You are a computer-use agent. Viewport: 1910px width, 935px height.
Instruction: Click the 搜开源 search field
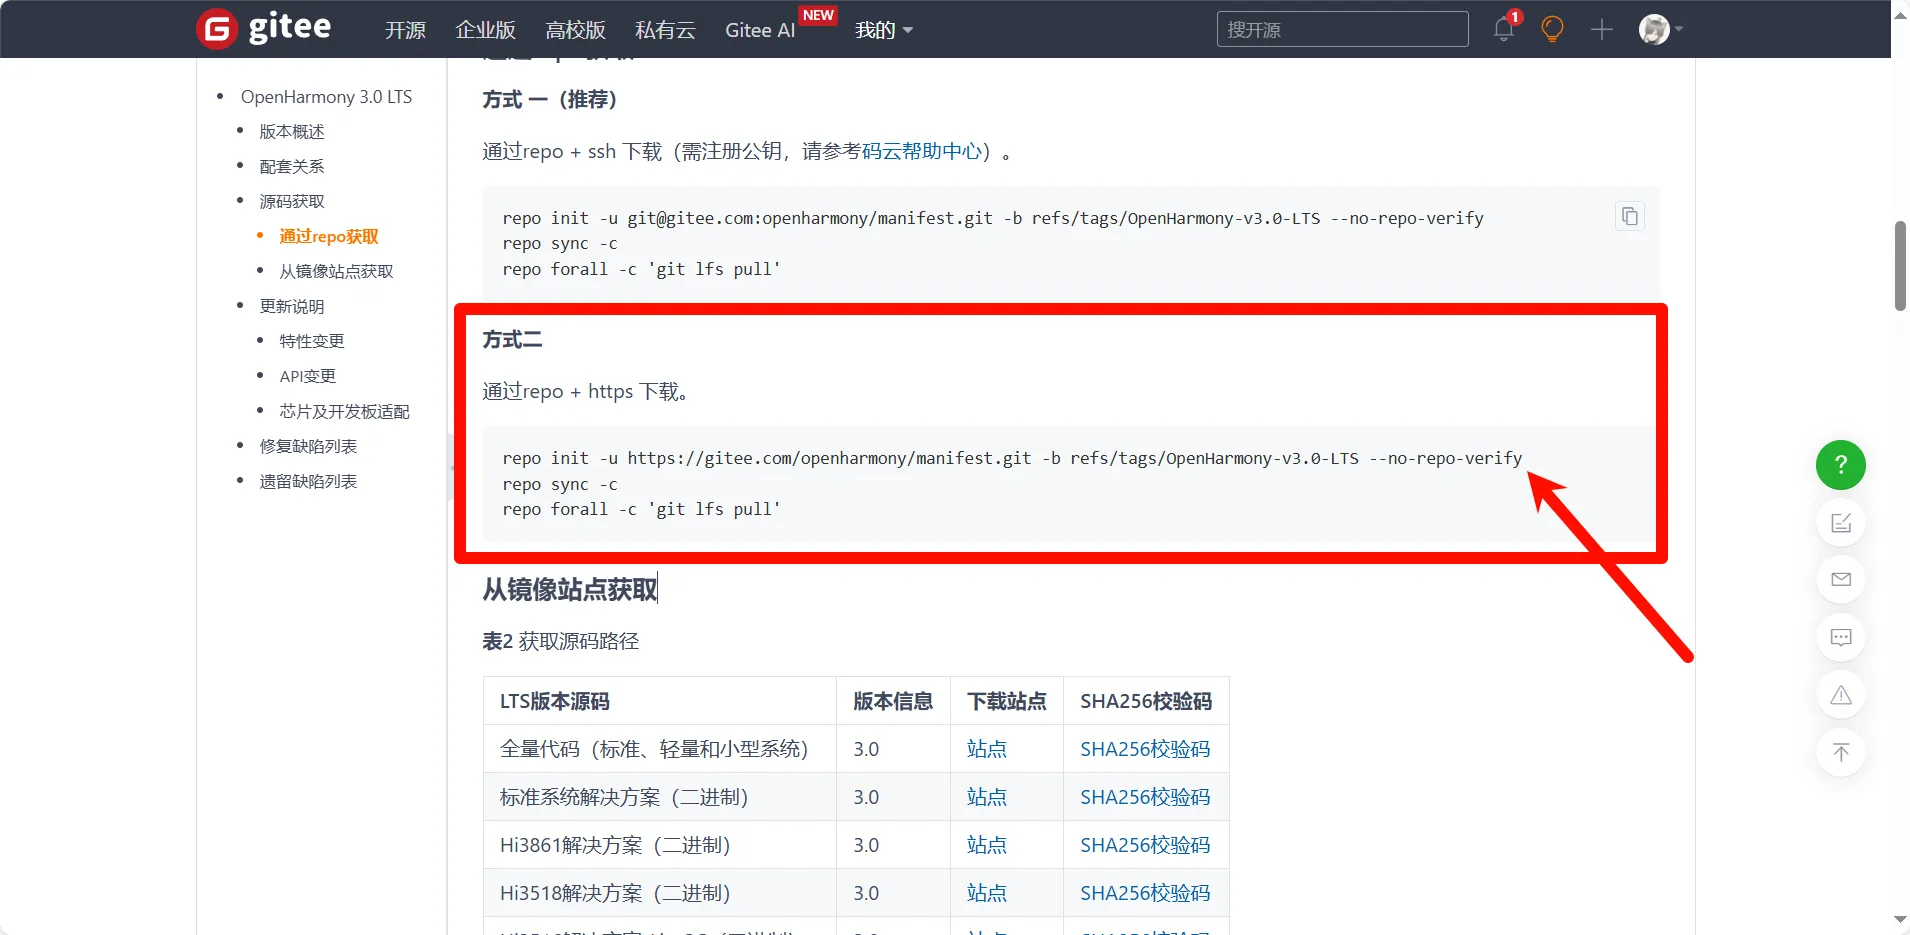pos(1341,29)
